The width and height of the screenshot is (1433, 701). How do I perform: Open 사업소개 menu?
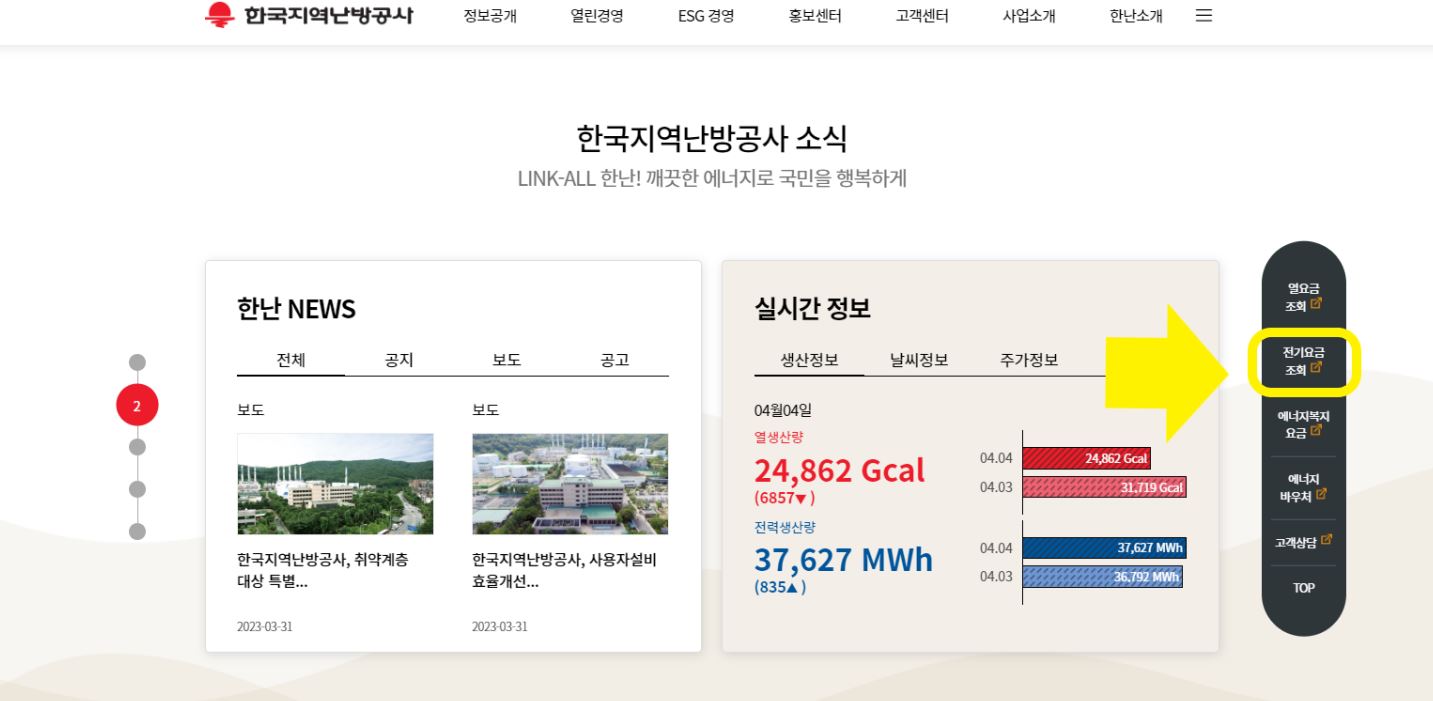(x=1029, y=16)
